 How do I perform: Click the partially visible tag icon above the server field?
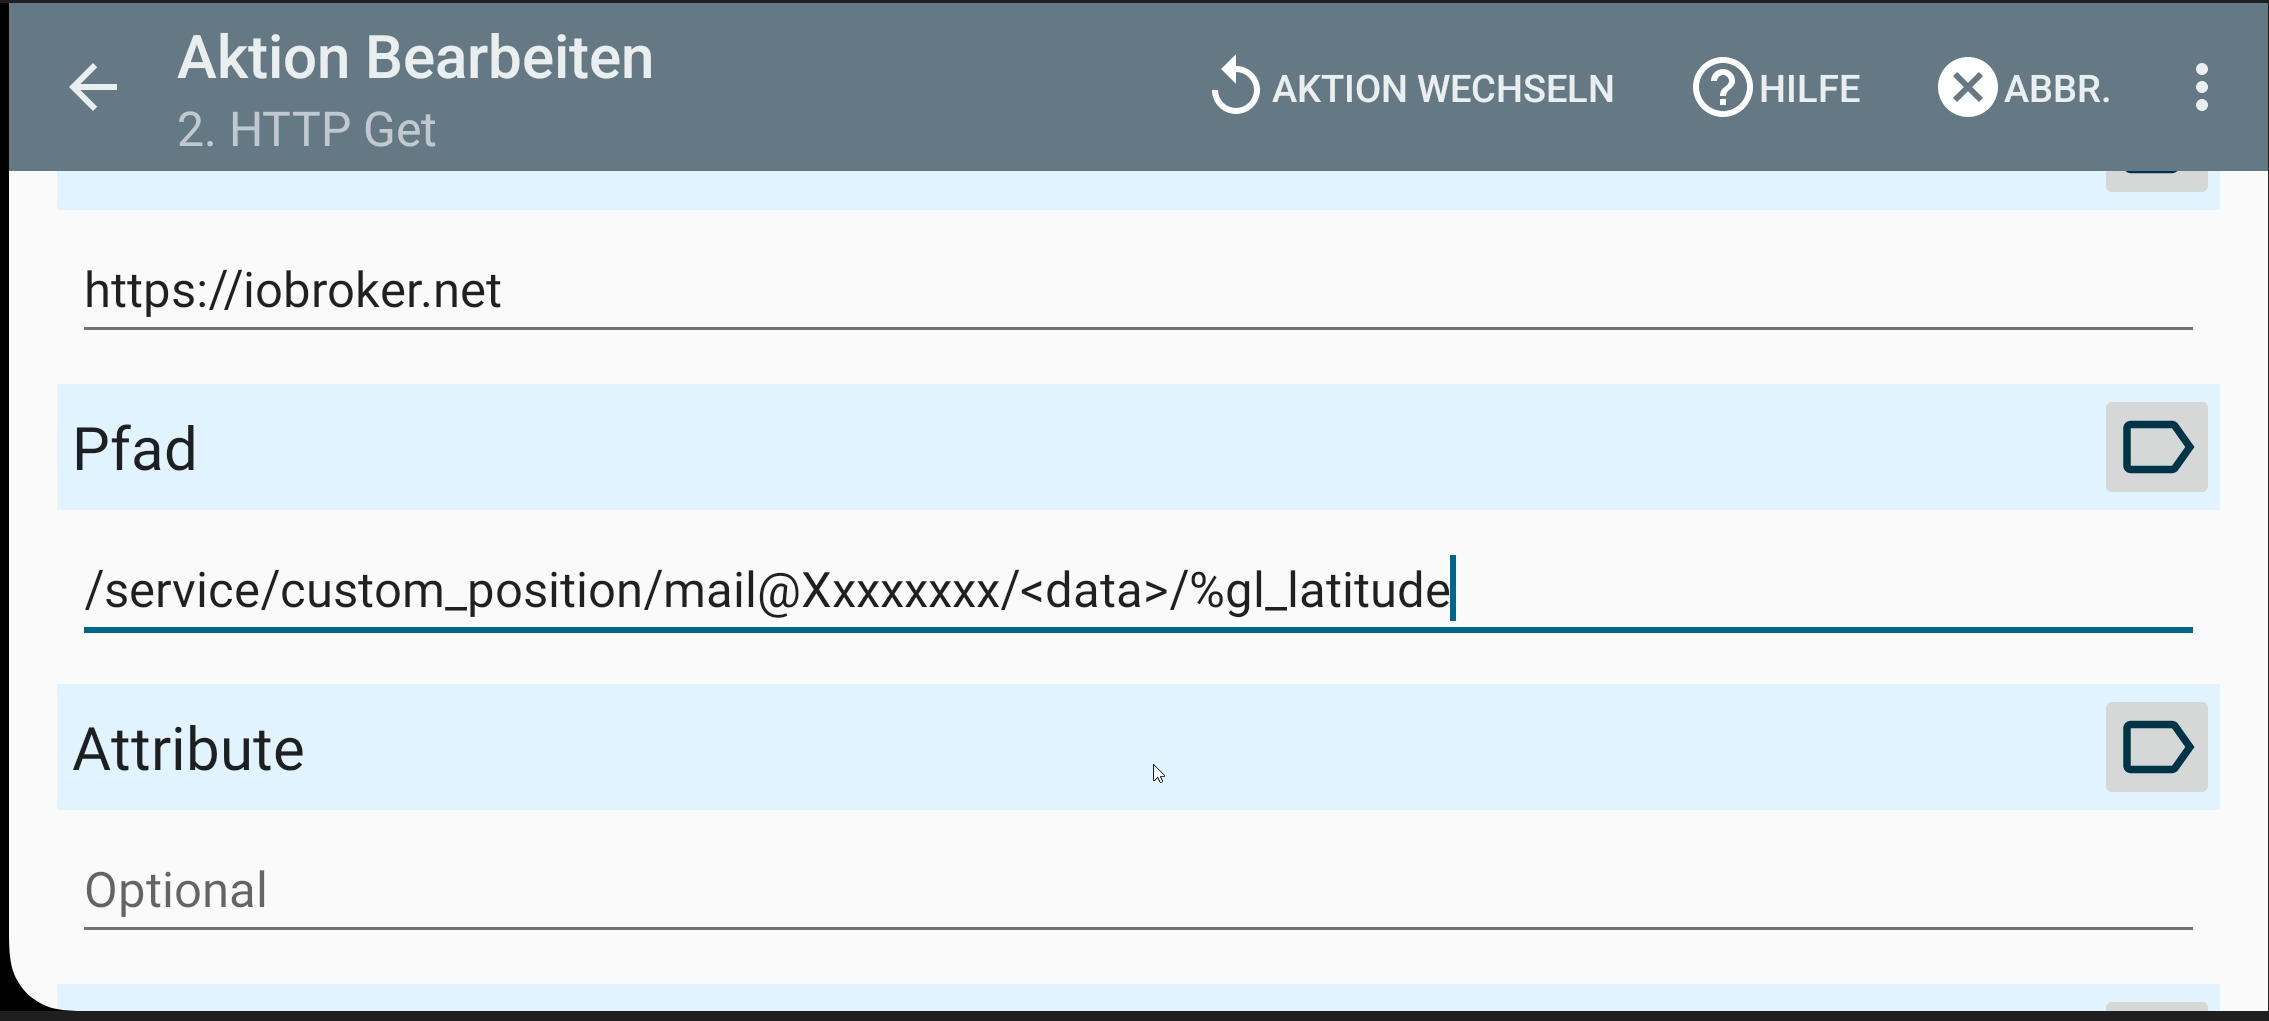click(x=2156, y=180)
